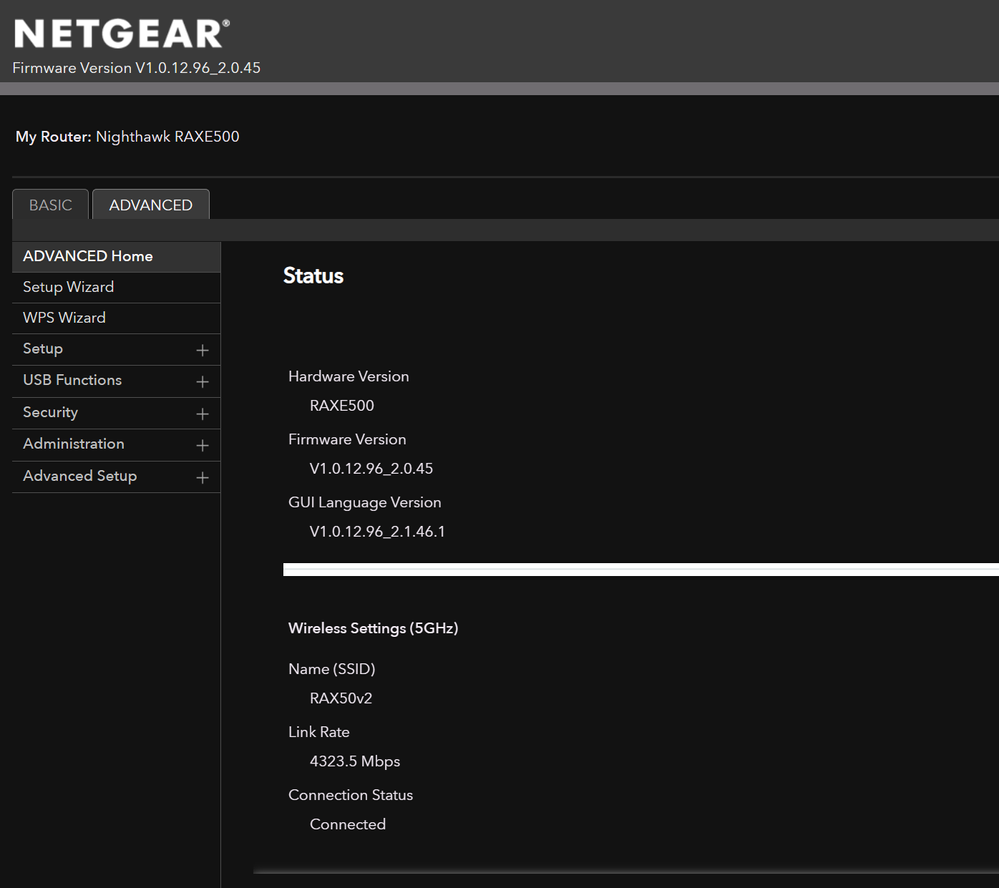
Task: Click the plus icon beside Security
Action: (202, 414)
